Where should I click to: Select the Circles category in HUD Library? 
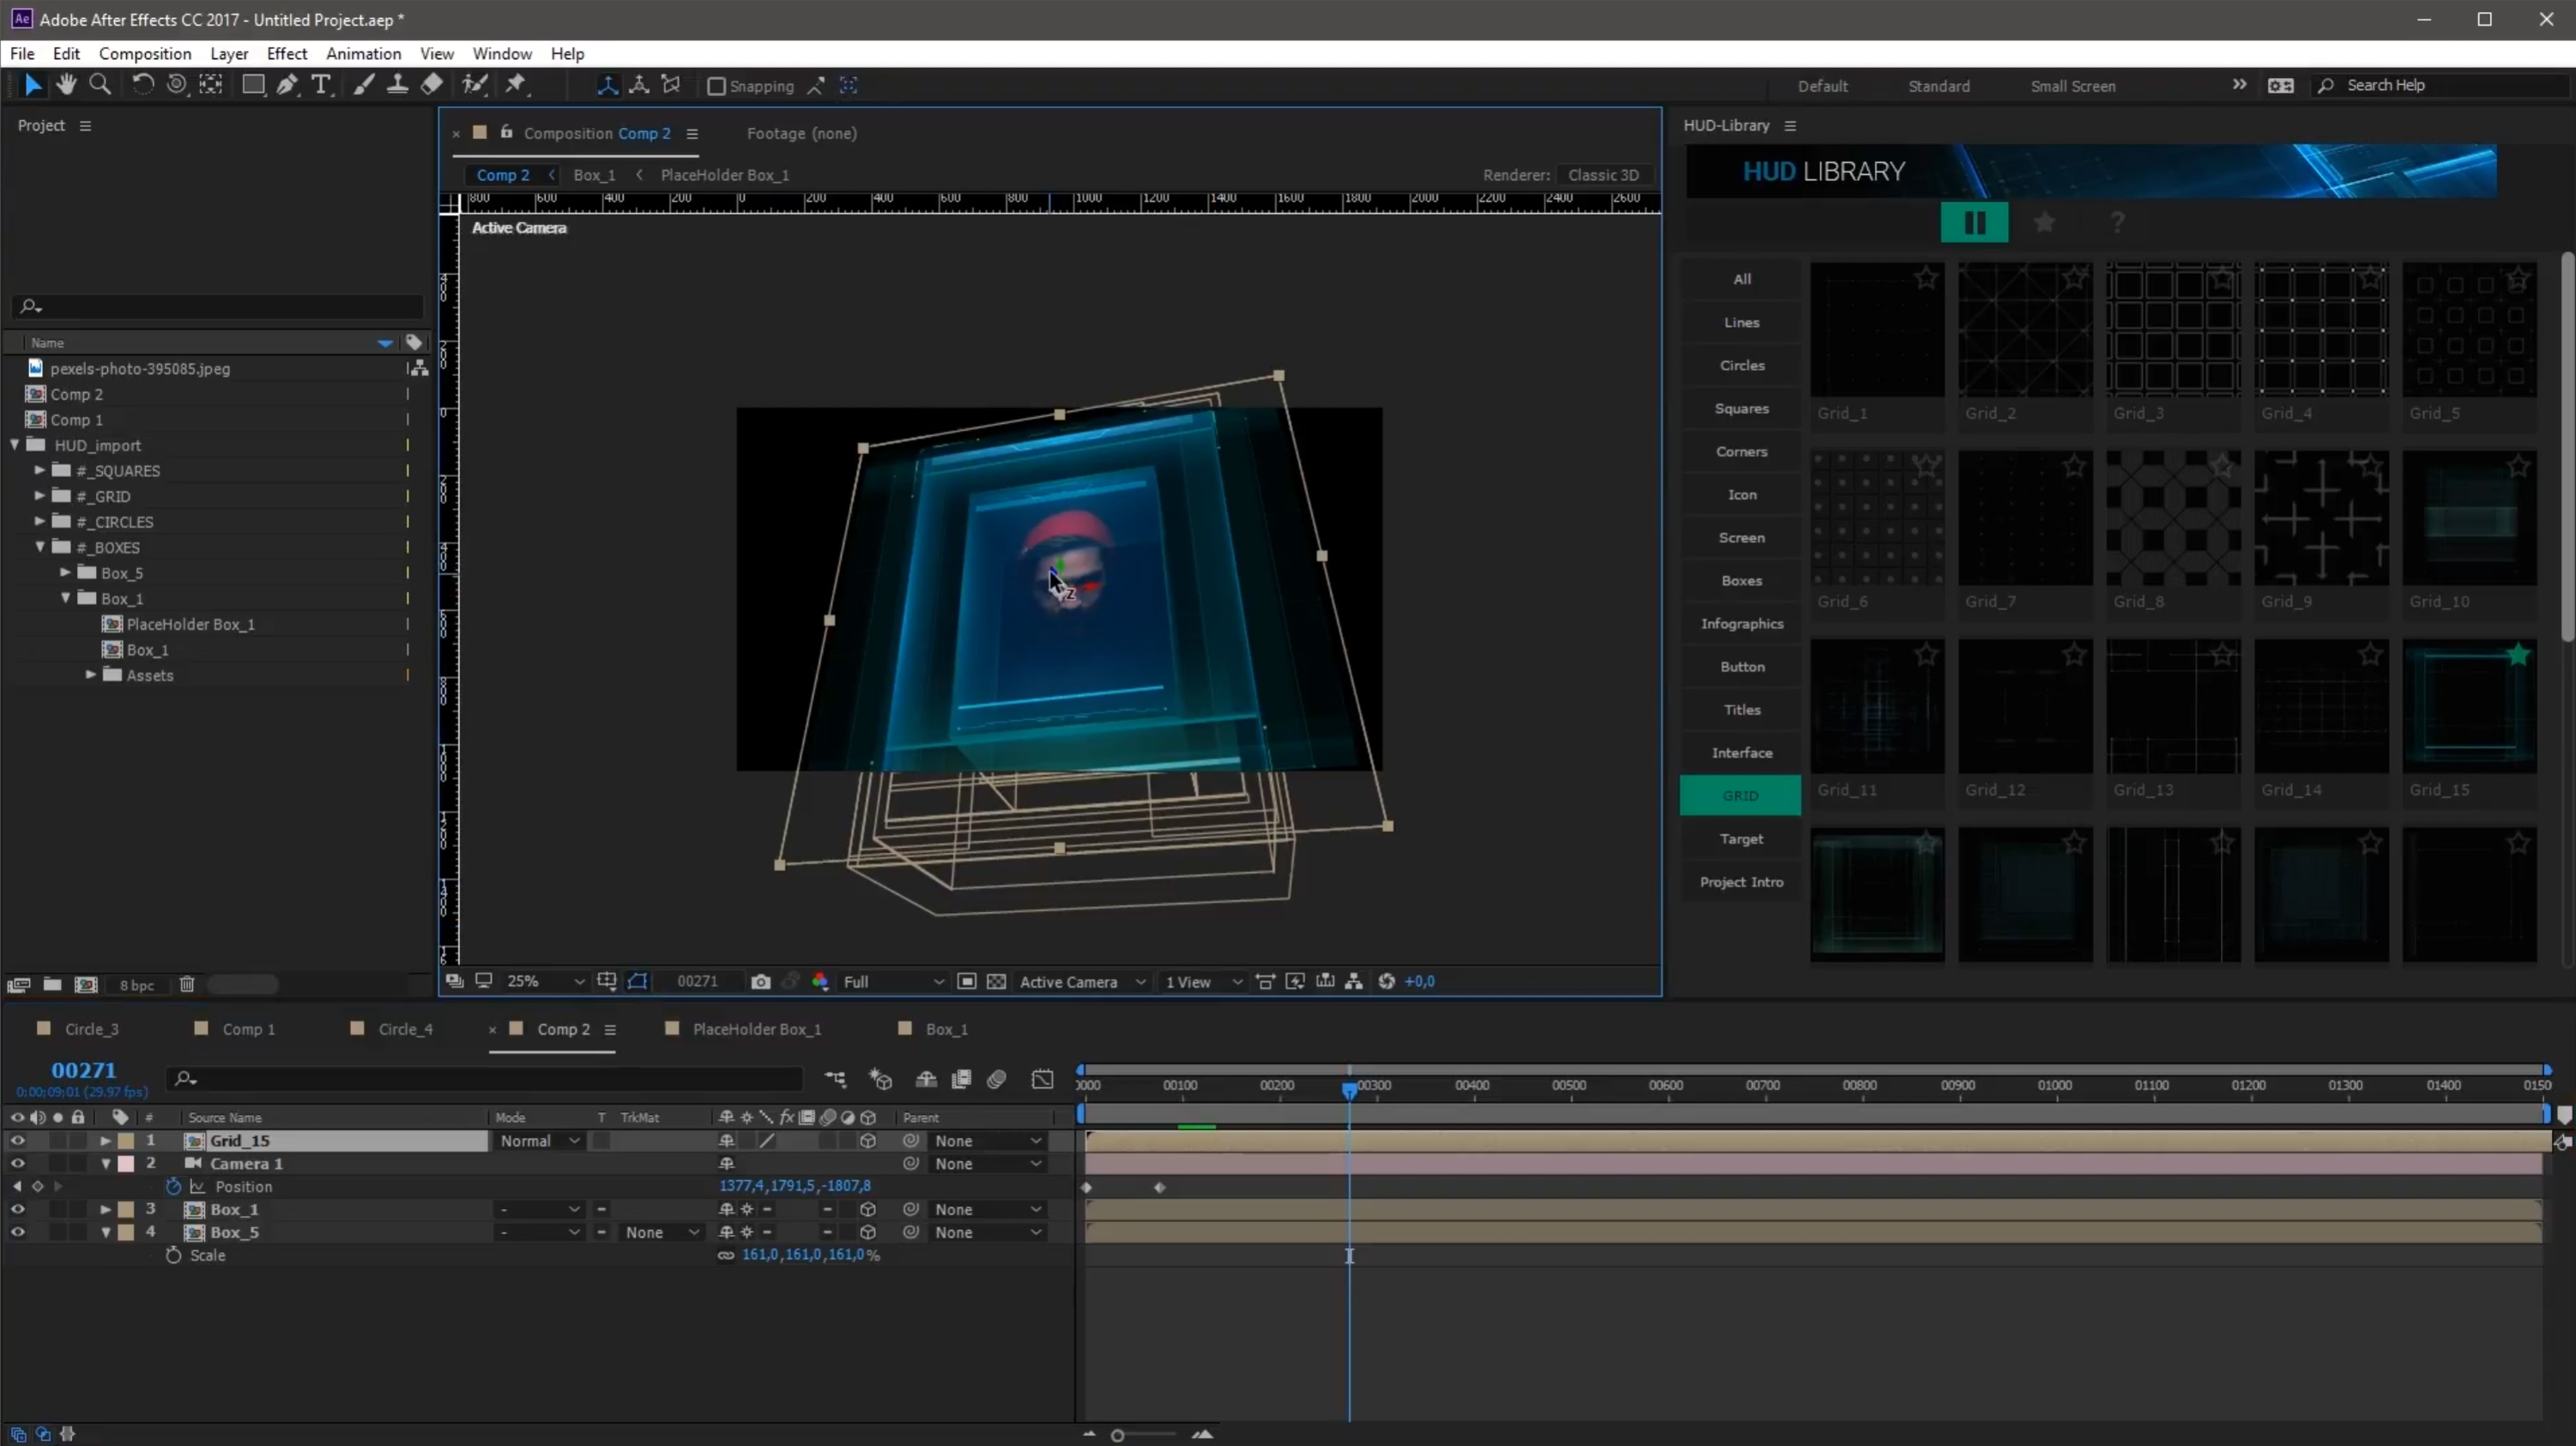tap(1741, 365)
